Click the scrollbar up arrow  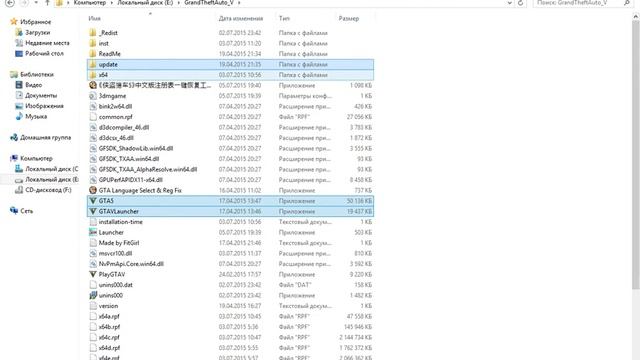click(636, 17)
